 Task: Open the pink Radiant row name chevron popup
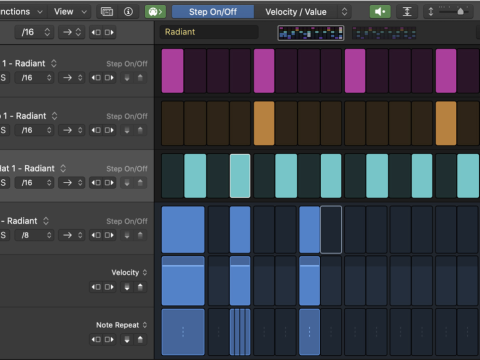pyautogui.click(x=54, y=63)
